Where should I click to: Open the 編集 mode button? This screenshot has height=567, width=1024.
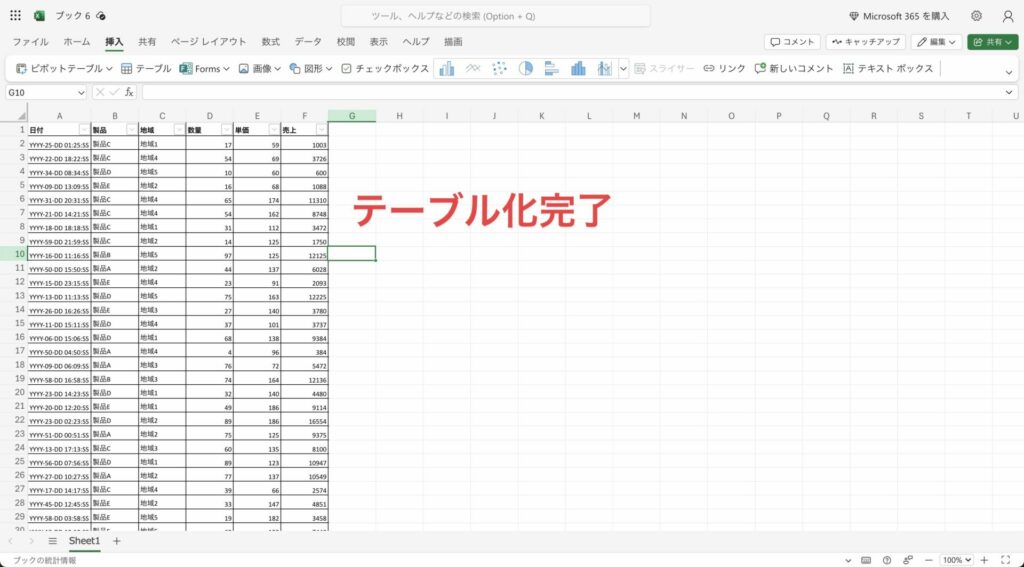[x=936, y=42]
